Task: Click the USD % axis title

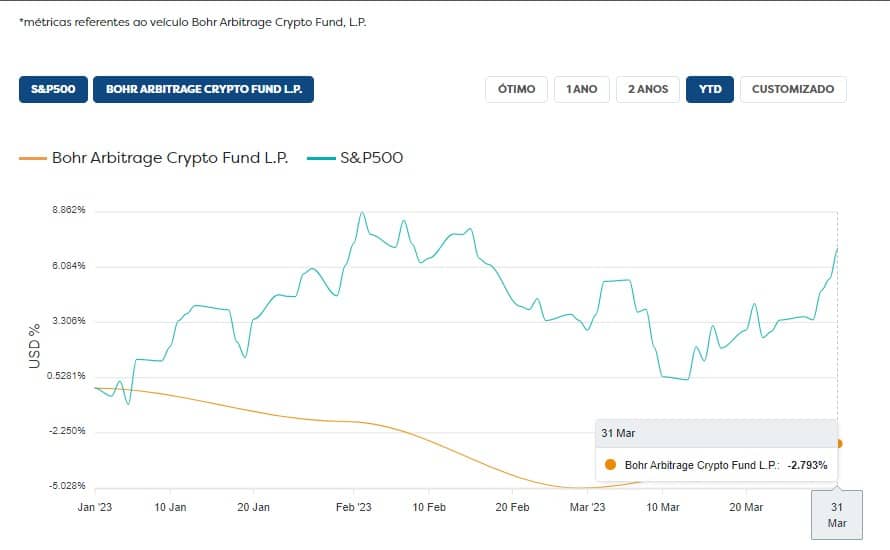Action: click(x=35, y=346)
